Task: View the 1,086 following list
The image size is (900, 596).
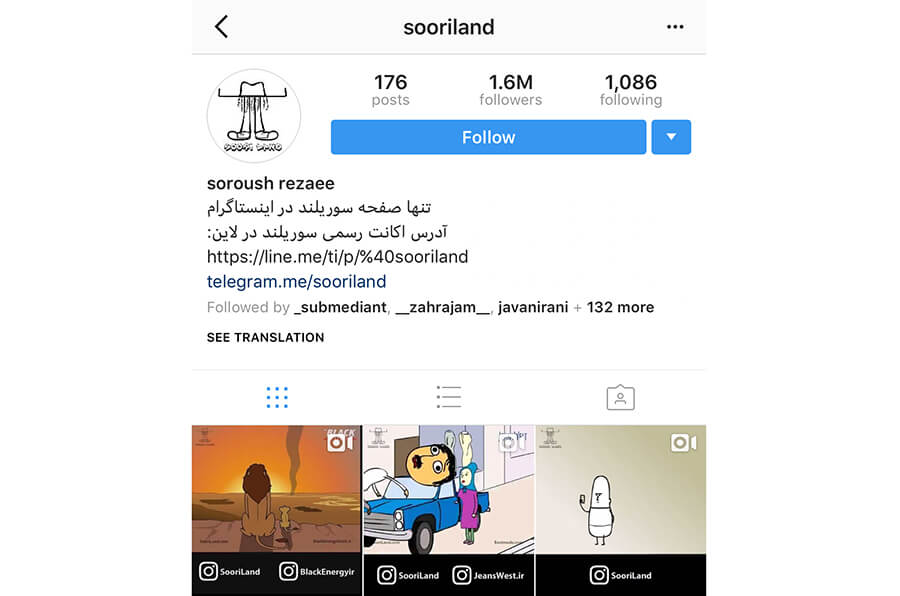Action: pyautogui.click(x=631, y=90)
